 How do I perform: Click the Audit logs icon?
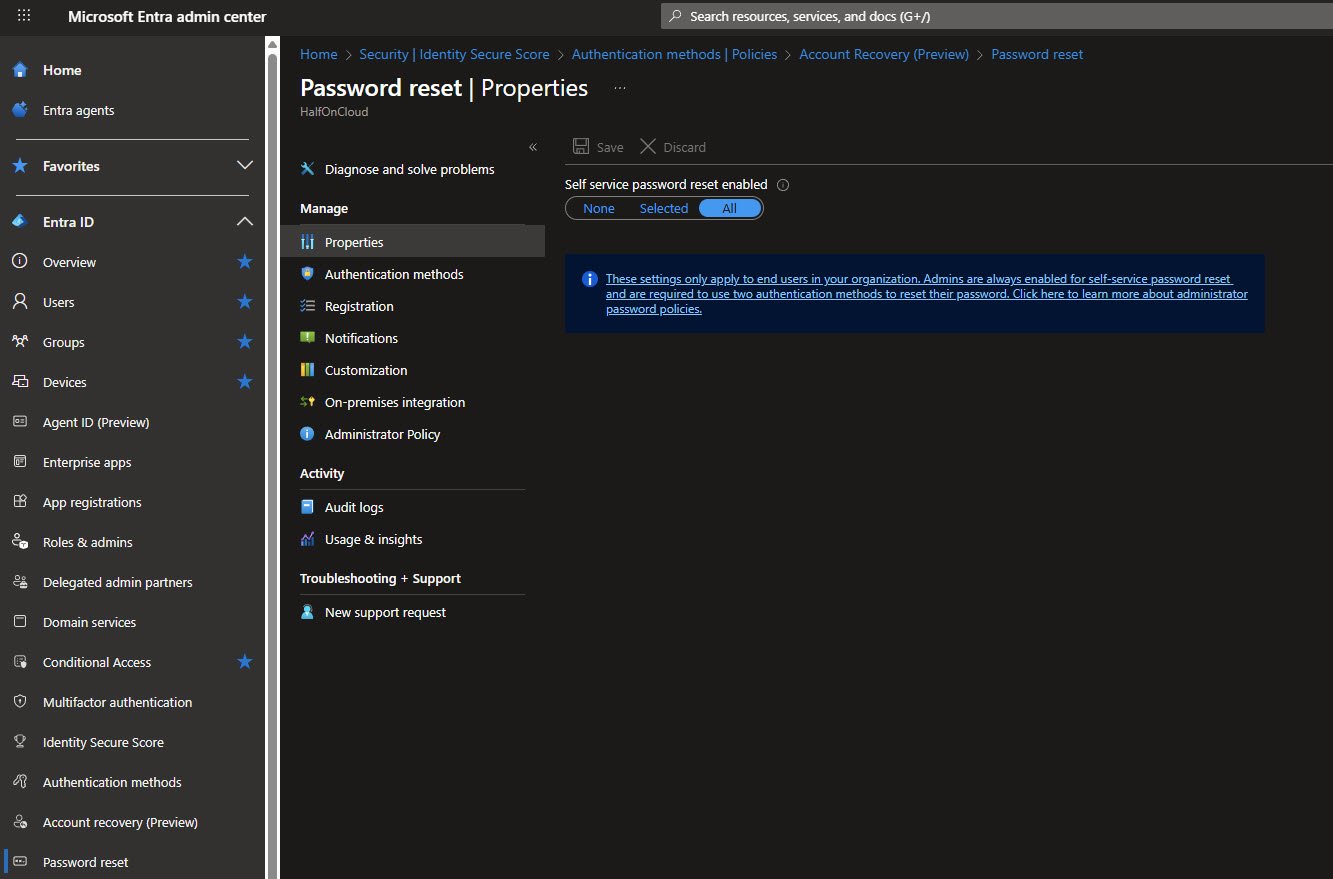(x=308, y=507)
